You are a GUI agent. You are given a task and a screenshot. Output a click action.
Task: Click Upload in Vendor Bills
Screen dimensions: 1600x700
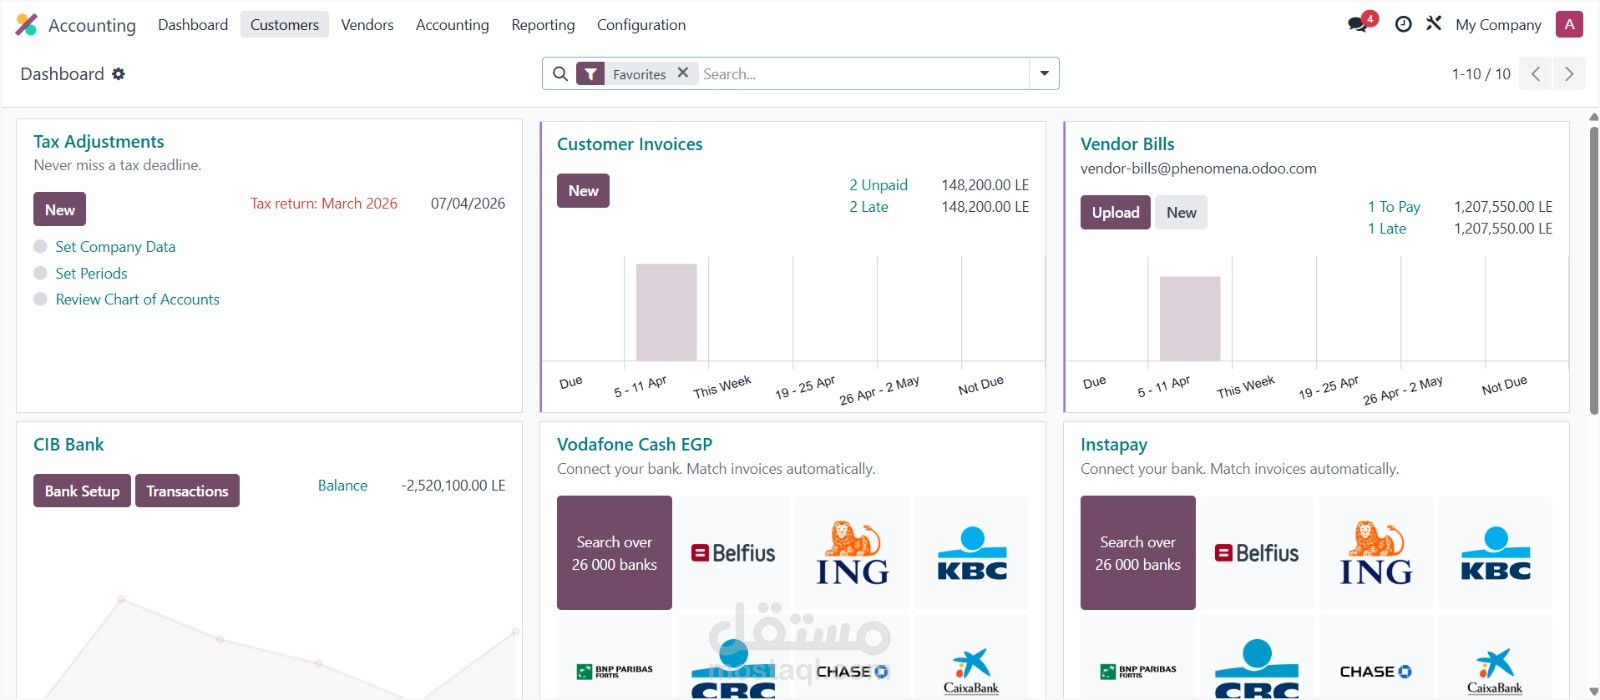coord(1115,212)
